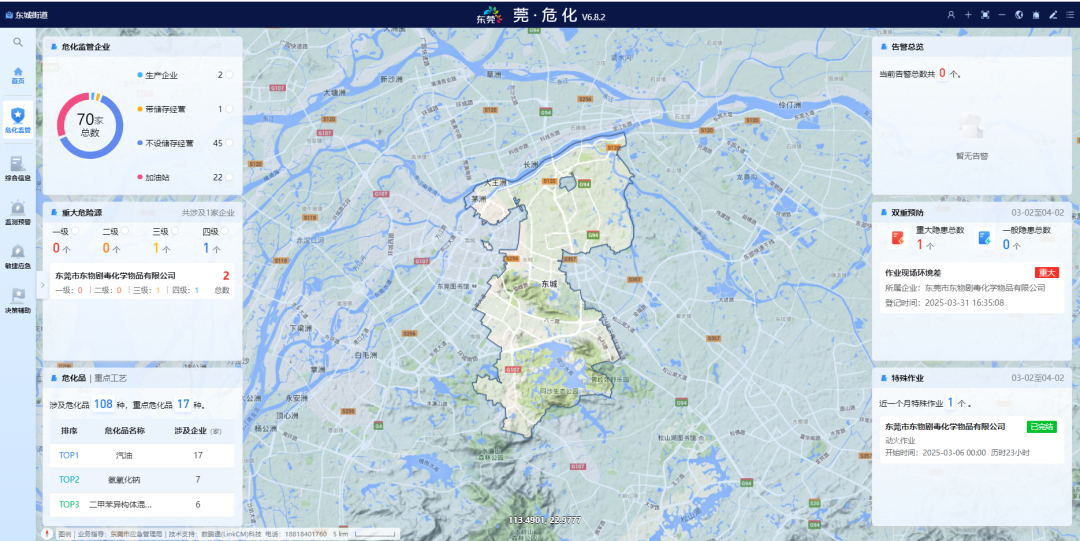This screenshot has width=1080, height=541.
Task: Toggle the 带储存经营 radio circle
Action: pos(229,109)
